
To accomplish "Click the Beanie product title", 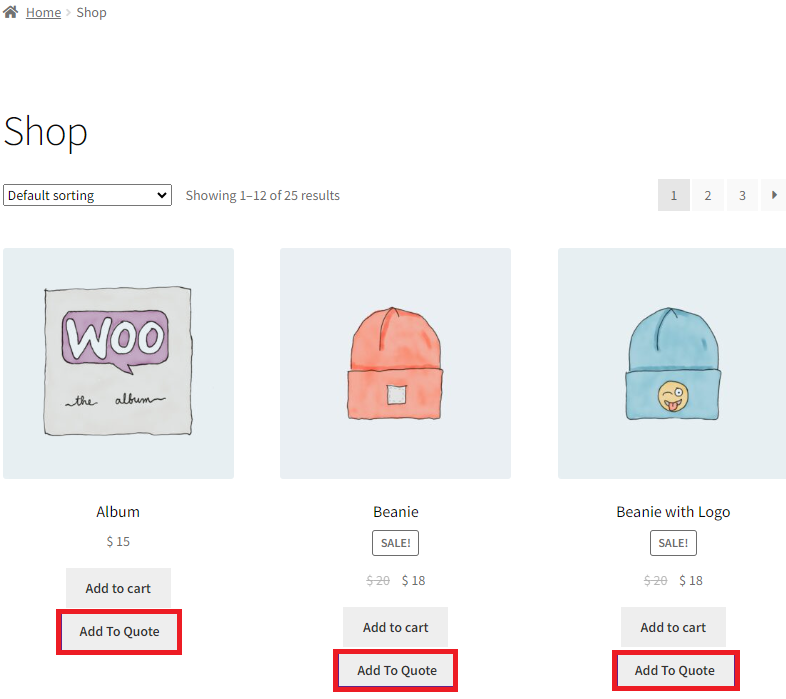I will coord(395,511).
